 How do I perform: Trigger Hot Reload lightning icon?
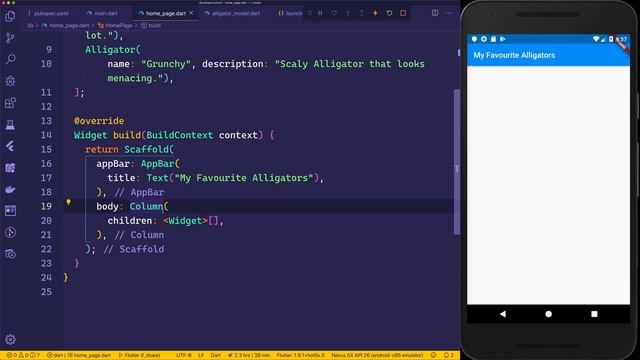tap(376, 13)
